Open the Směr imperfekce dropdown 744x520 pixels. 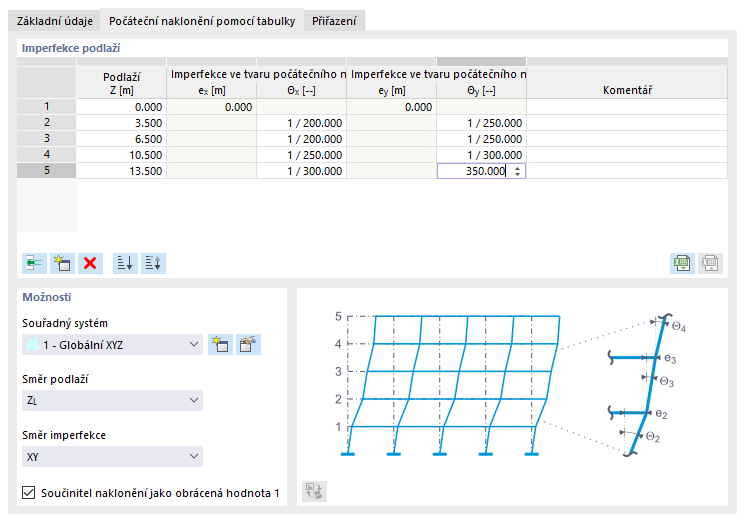(x=194, y=456)
